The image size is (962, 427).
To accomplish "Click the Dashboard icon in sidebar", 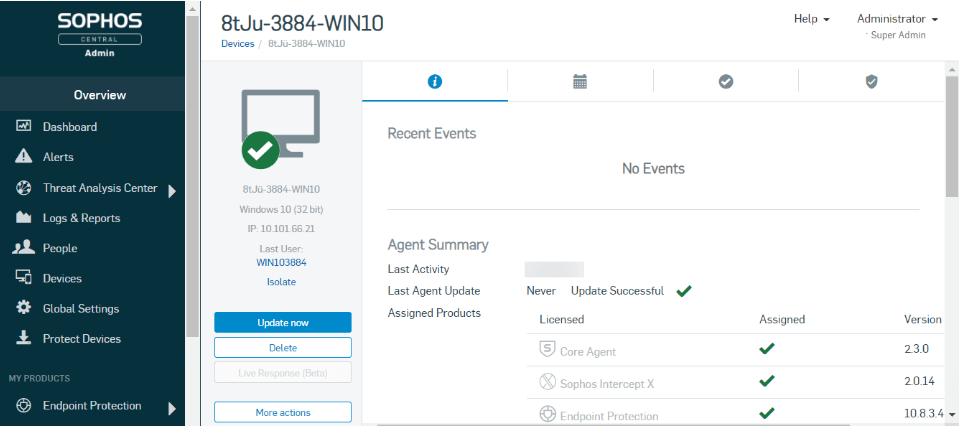I will 24,127.
